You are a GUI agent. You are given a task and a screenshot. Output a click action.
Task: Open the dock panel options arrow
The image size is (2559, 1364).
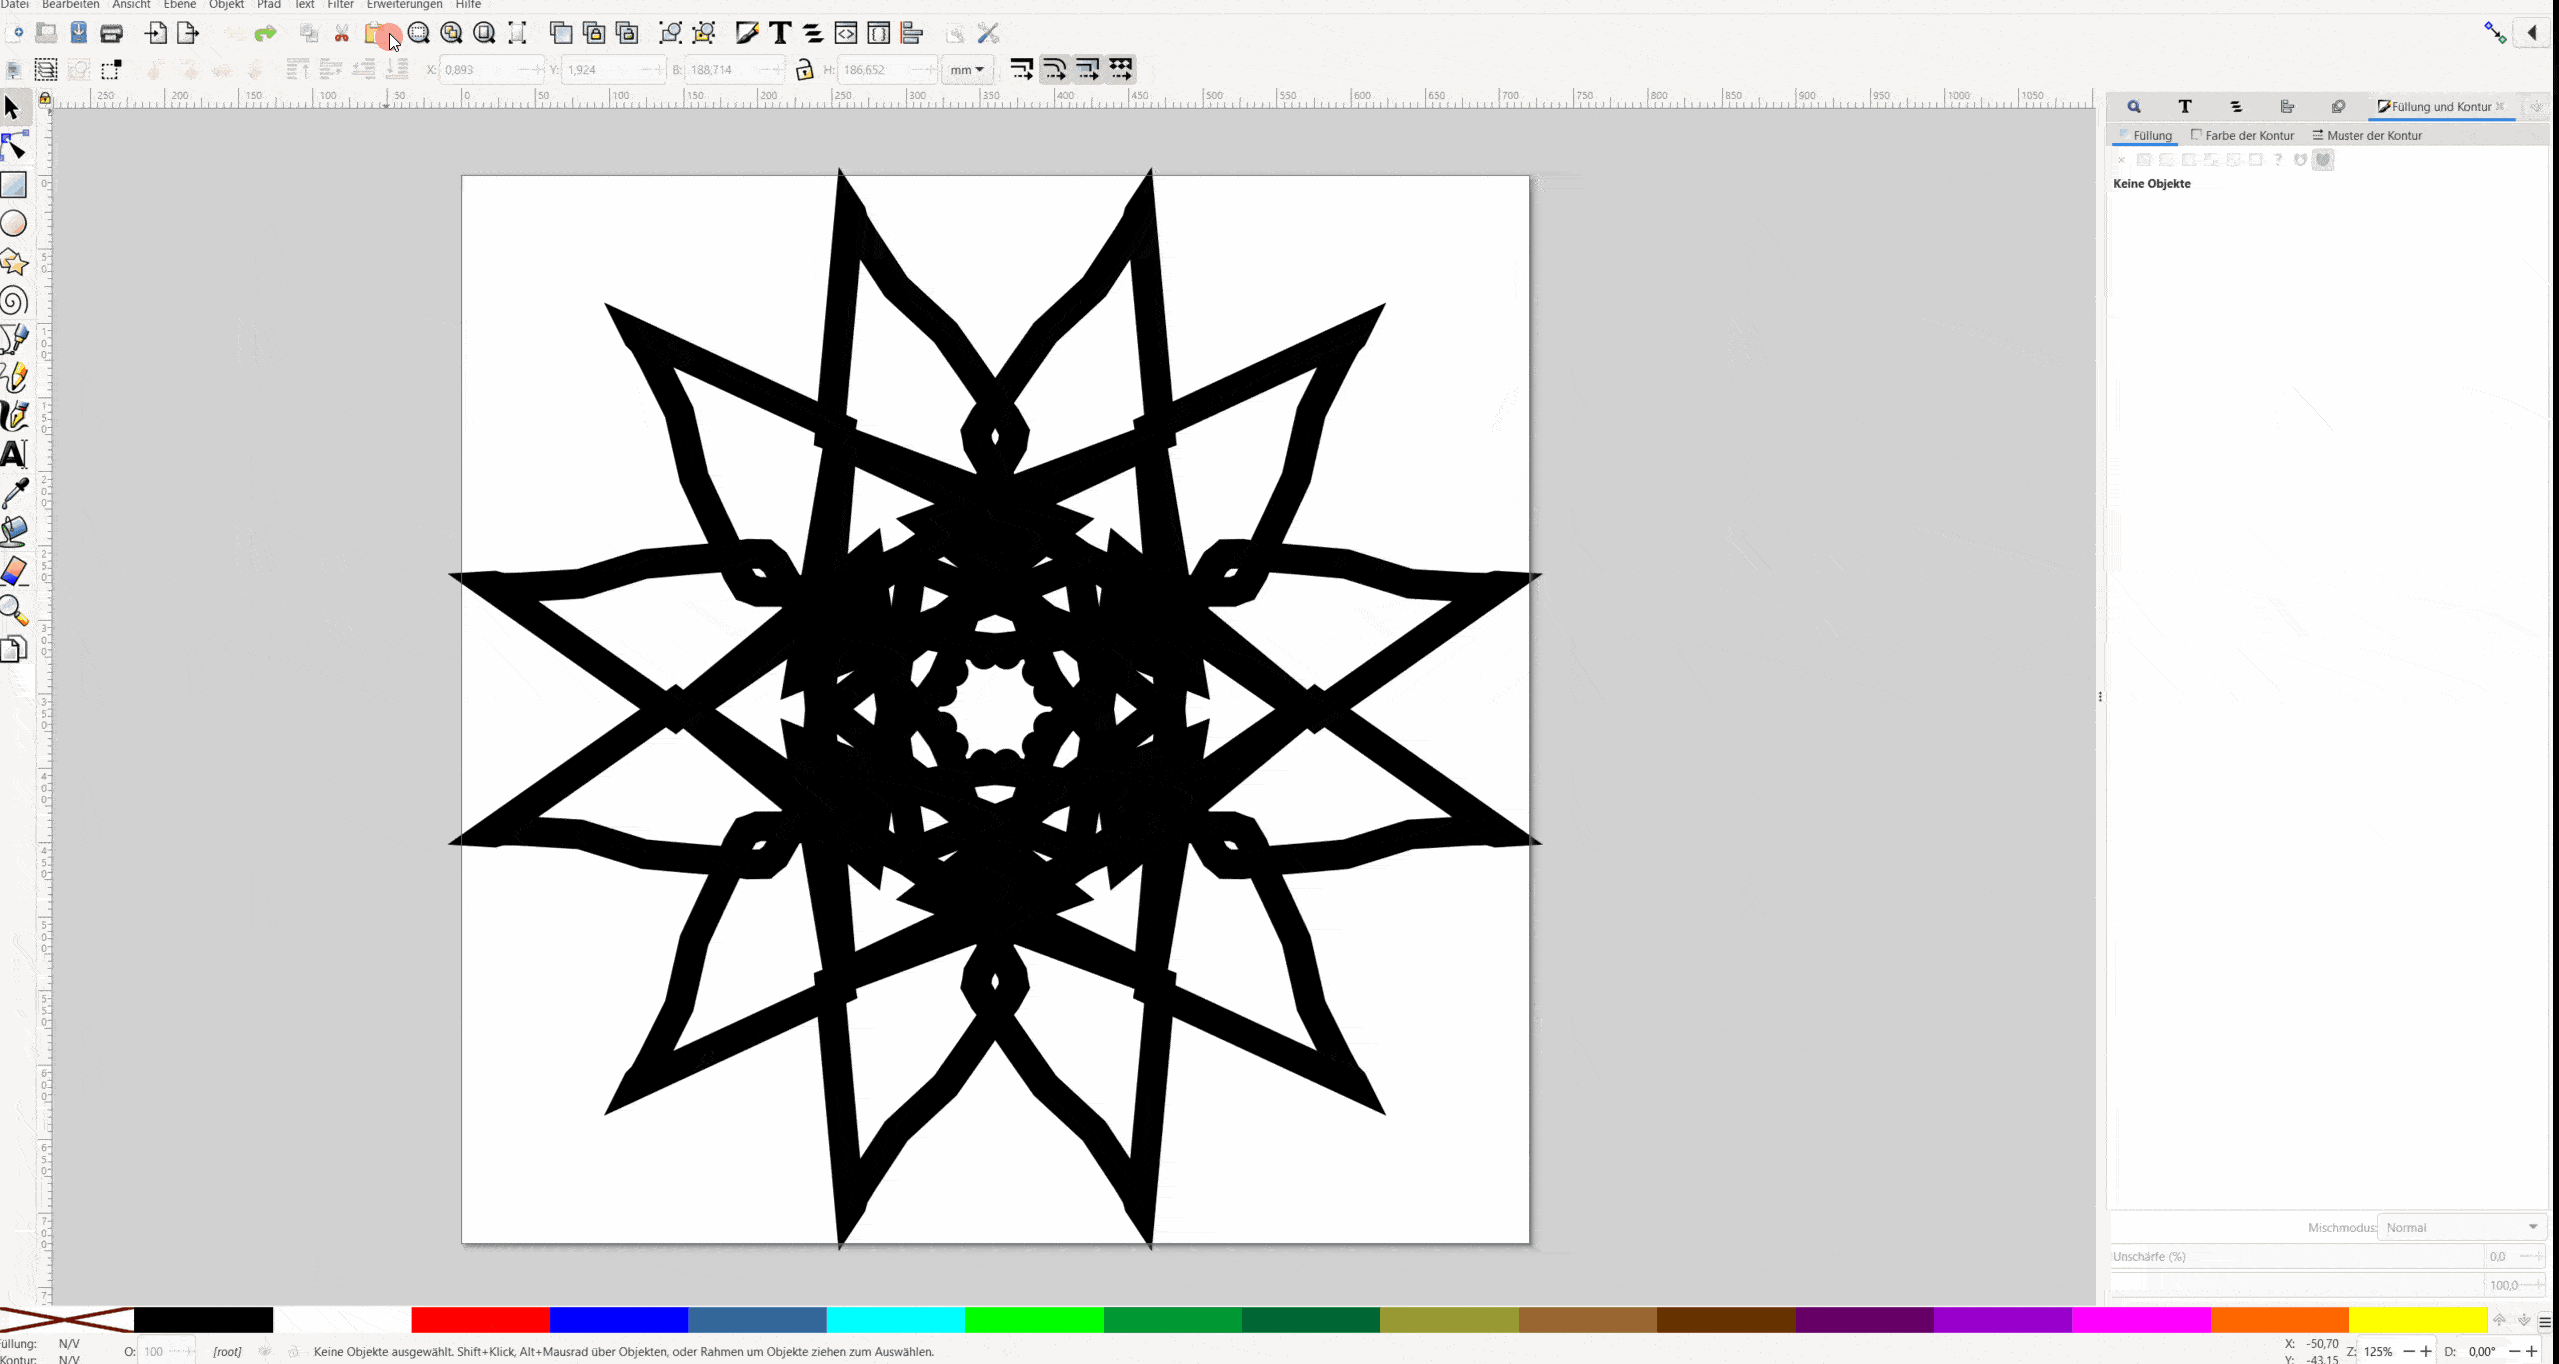tap(2536, 107)
